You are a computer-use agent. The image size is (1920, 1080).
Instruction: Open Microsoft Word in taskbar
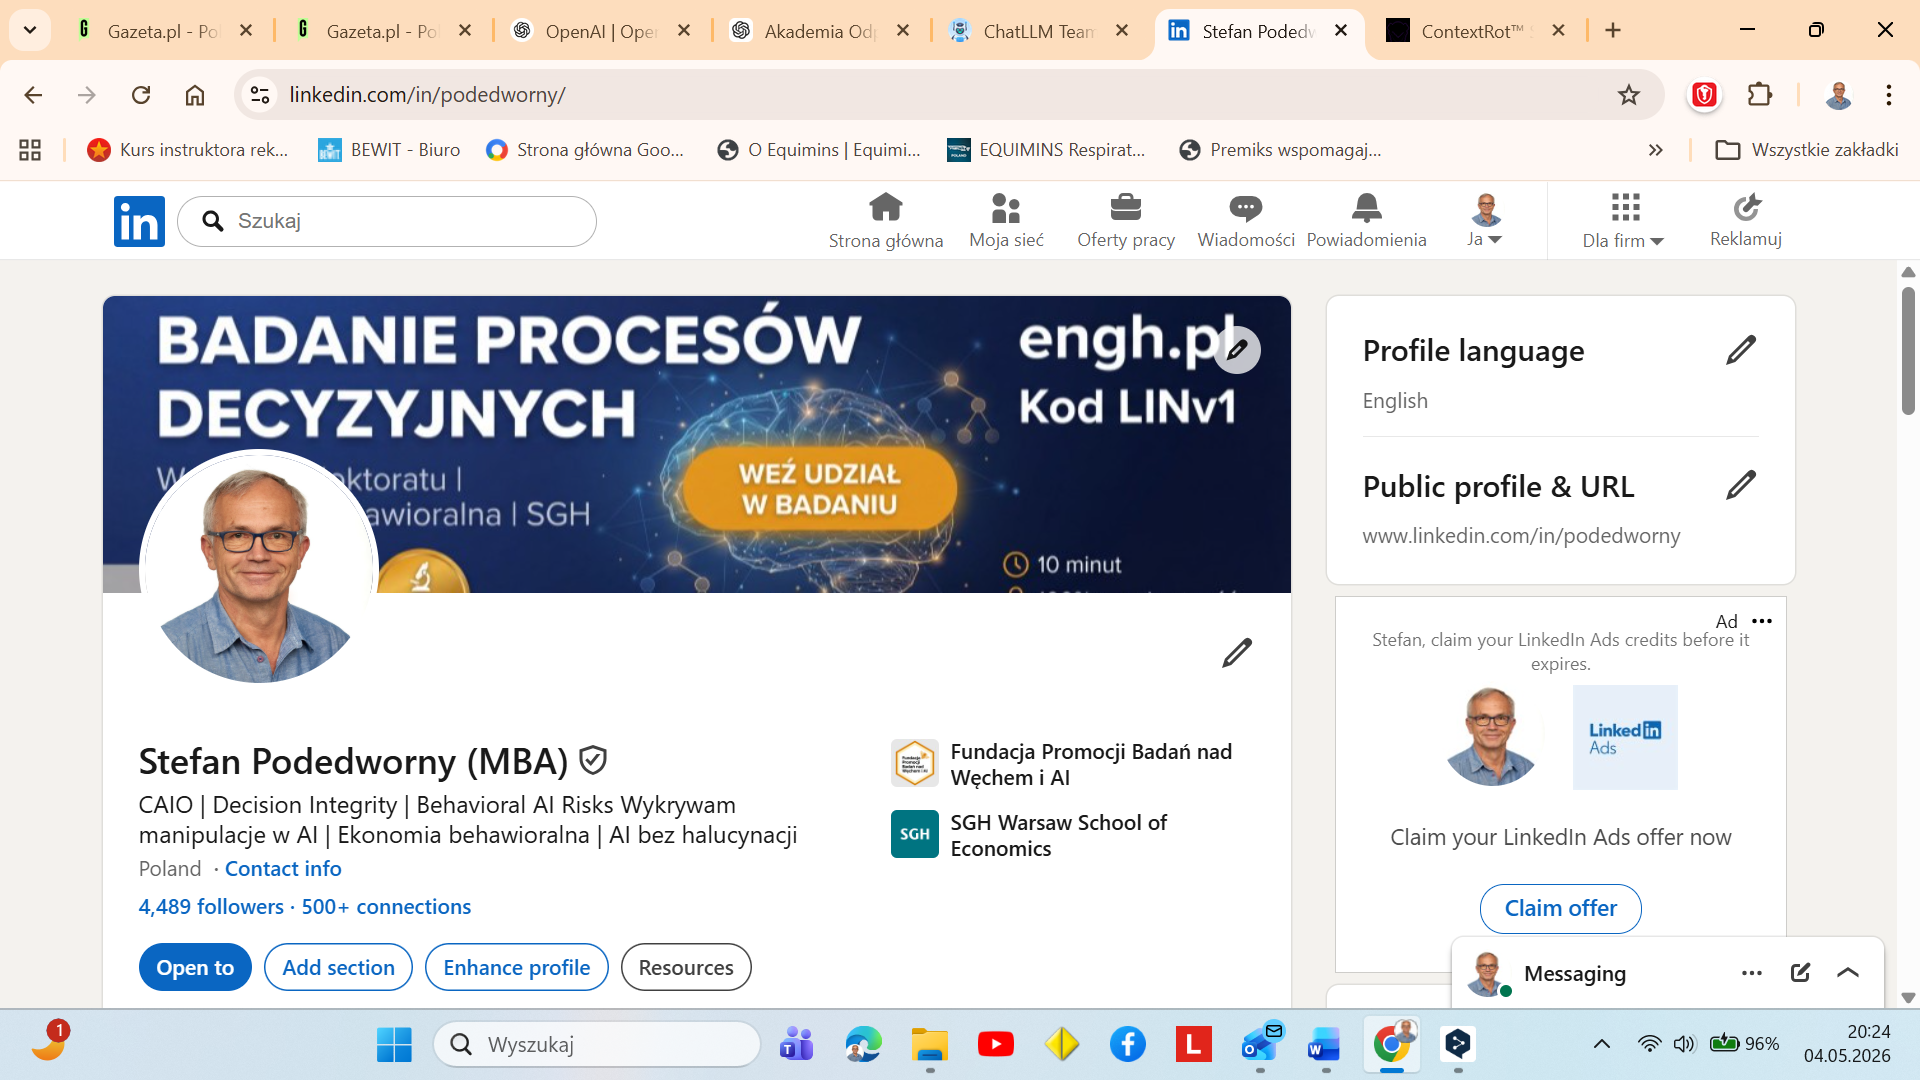(x=1324, y=1044)
